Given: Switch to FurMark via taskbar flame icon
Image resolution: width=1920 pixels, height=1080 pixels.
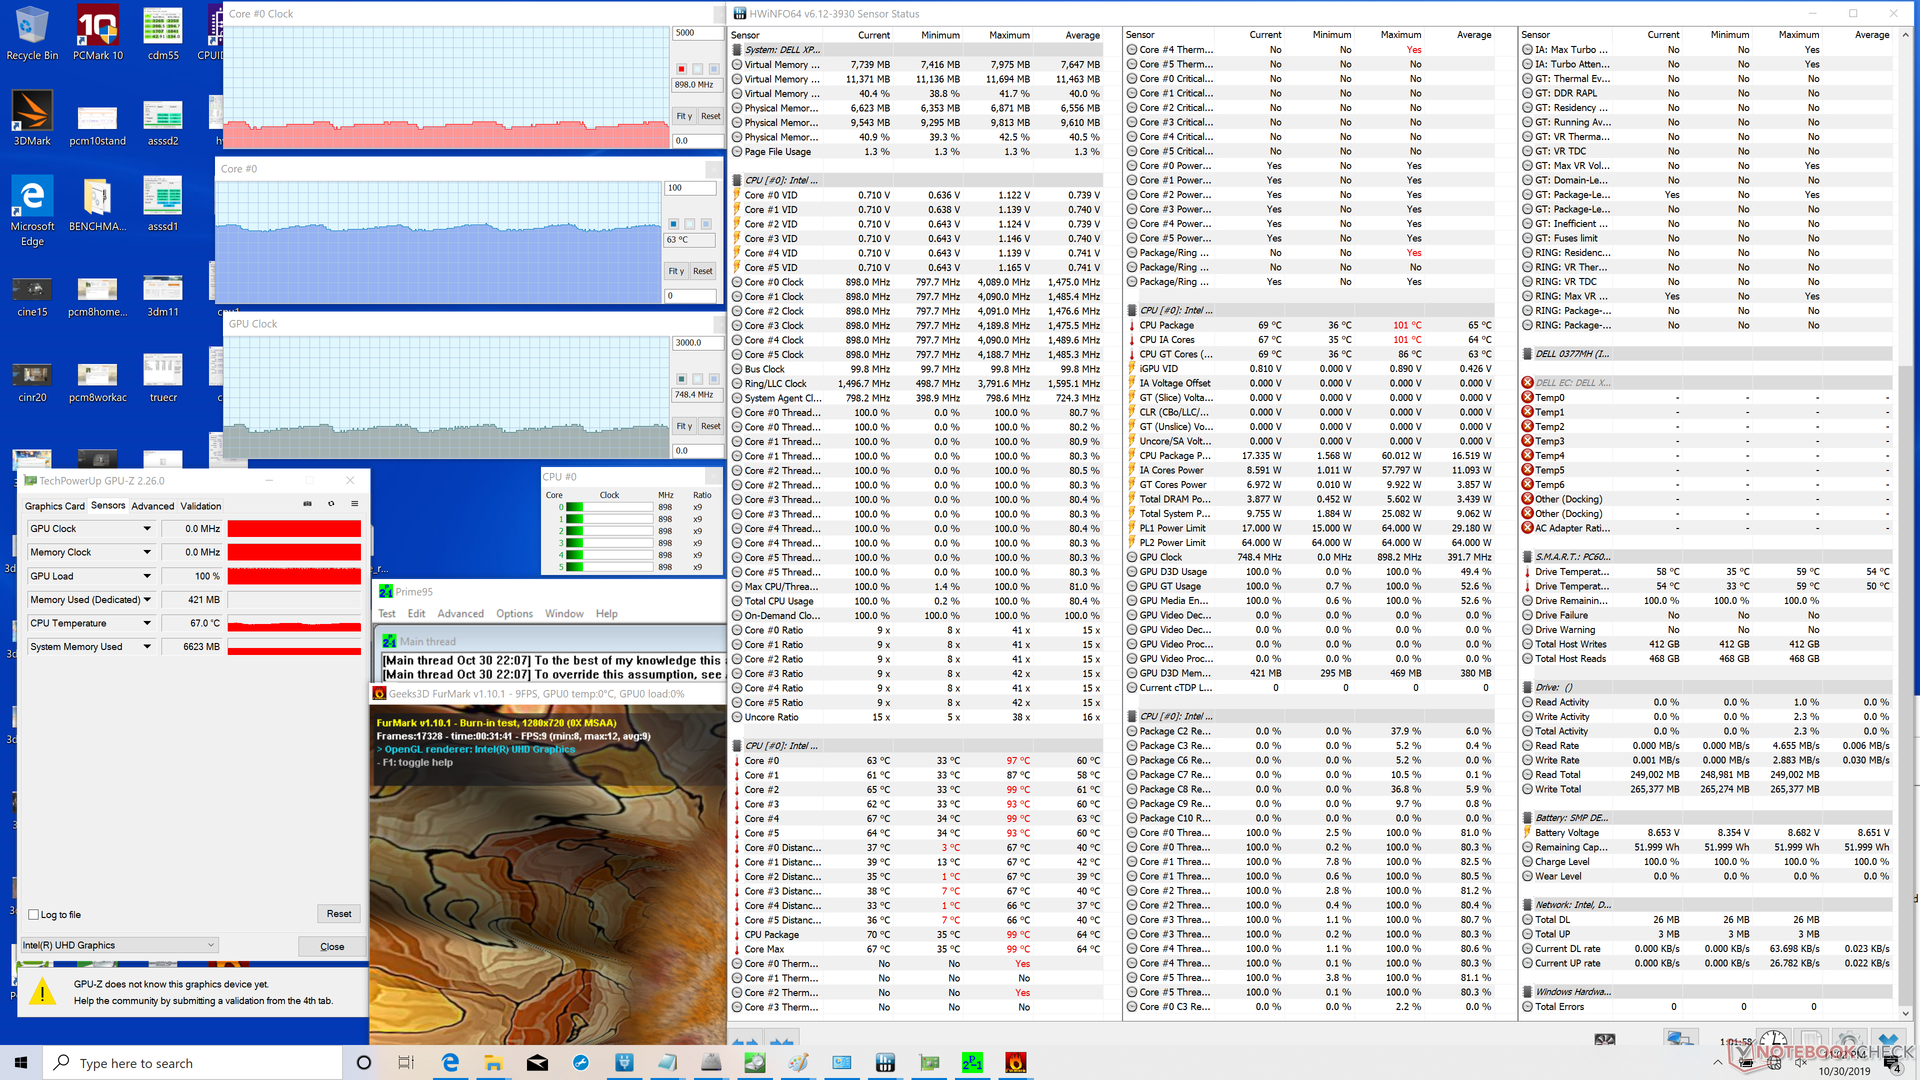Looking at the screenshot, I should point(1016,1062).
